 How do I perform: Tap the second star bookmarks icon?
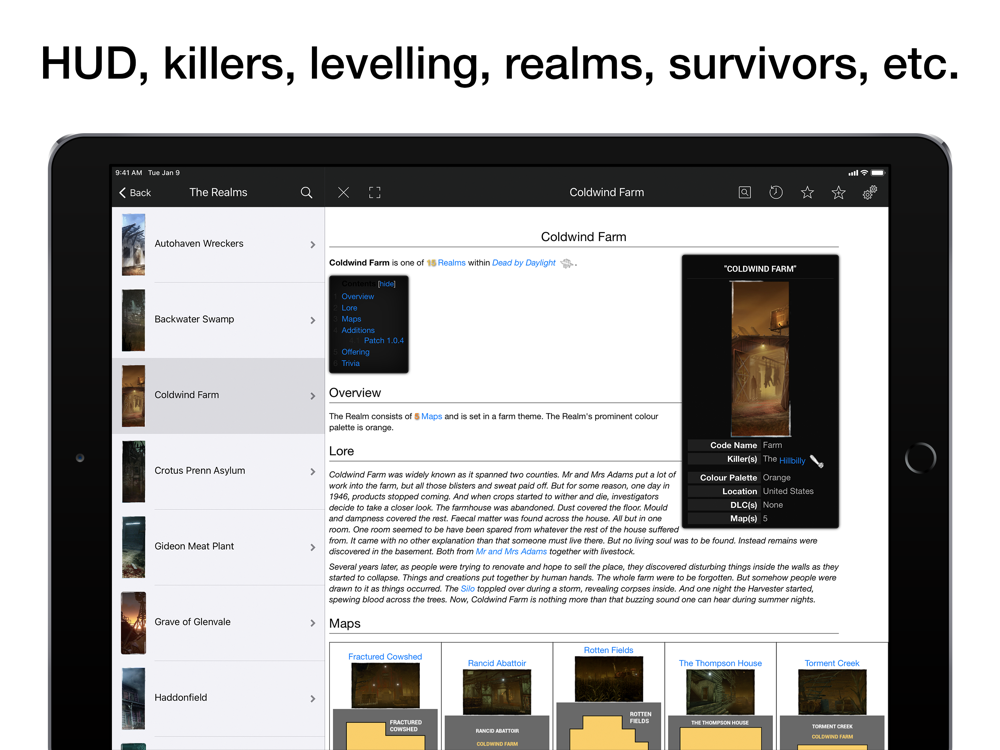[838, 192]
